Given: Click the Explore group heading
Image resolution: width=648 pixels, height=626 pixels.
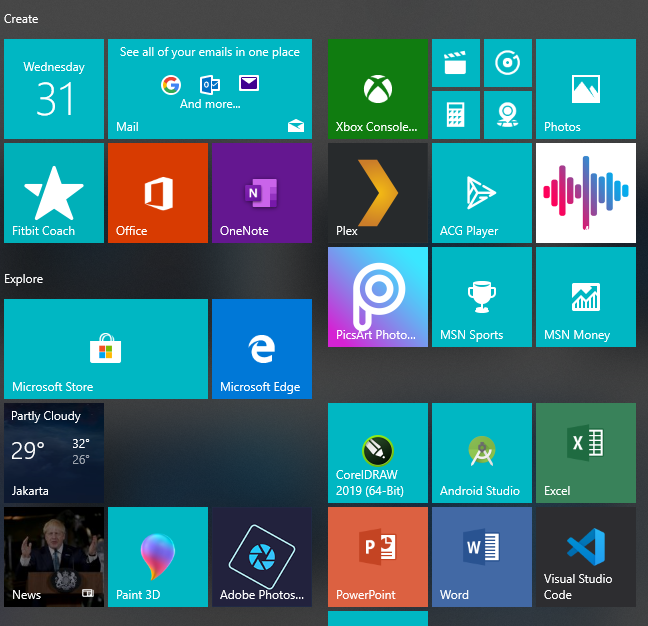Looking at the screenshot, I should click(x=24, y=279).
